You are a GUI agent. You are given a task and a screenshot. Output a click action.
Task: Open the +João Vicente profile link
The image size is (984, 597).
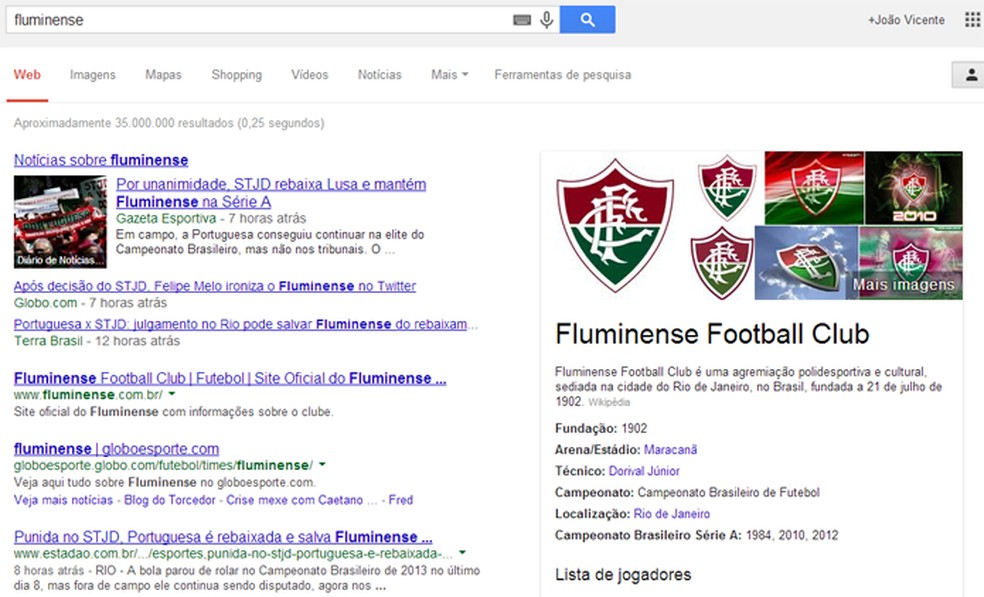pyautogui.click(x=905, y=19)
